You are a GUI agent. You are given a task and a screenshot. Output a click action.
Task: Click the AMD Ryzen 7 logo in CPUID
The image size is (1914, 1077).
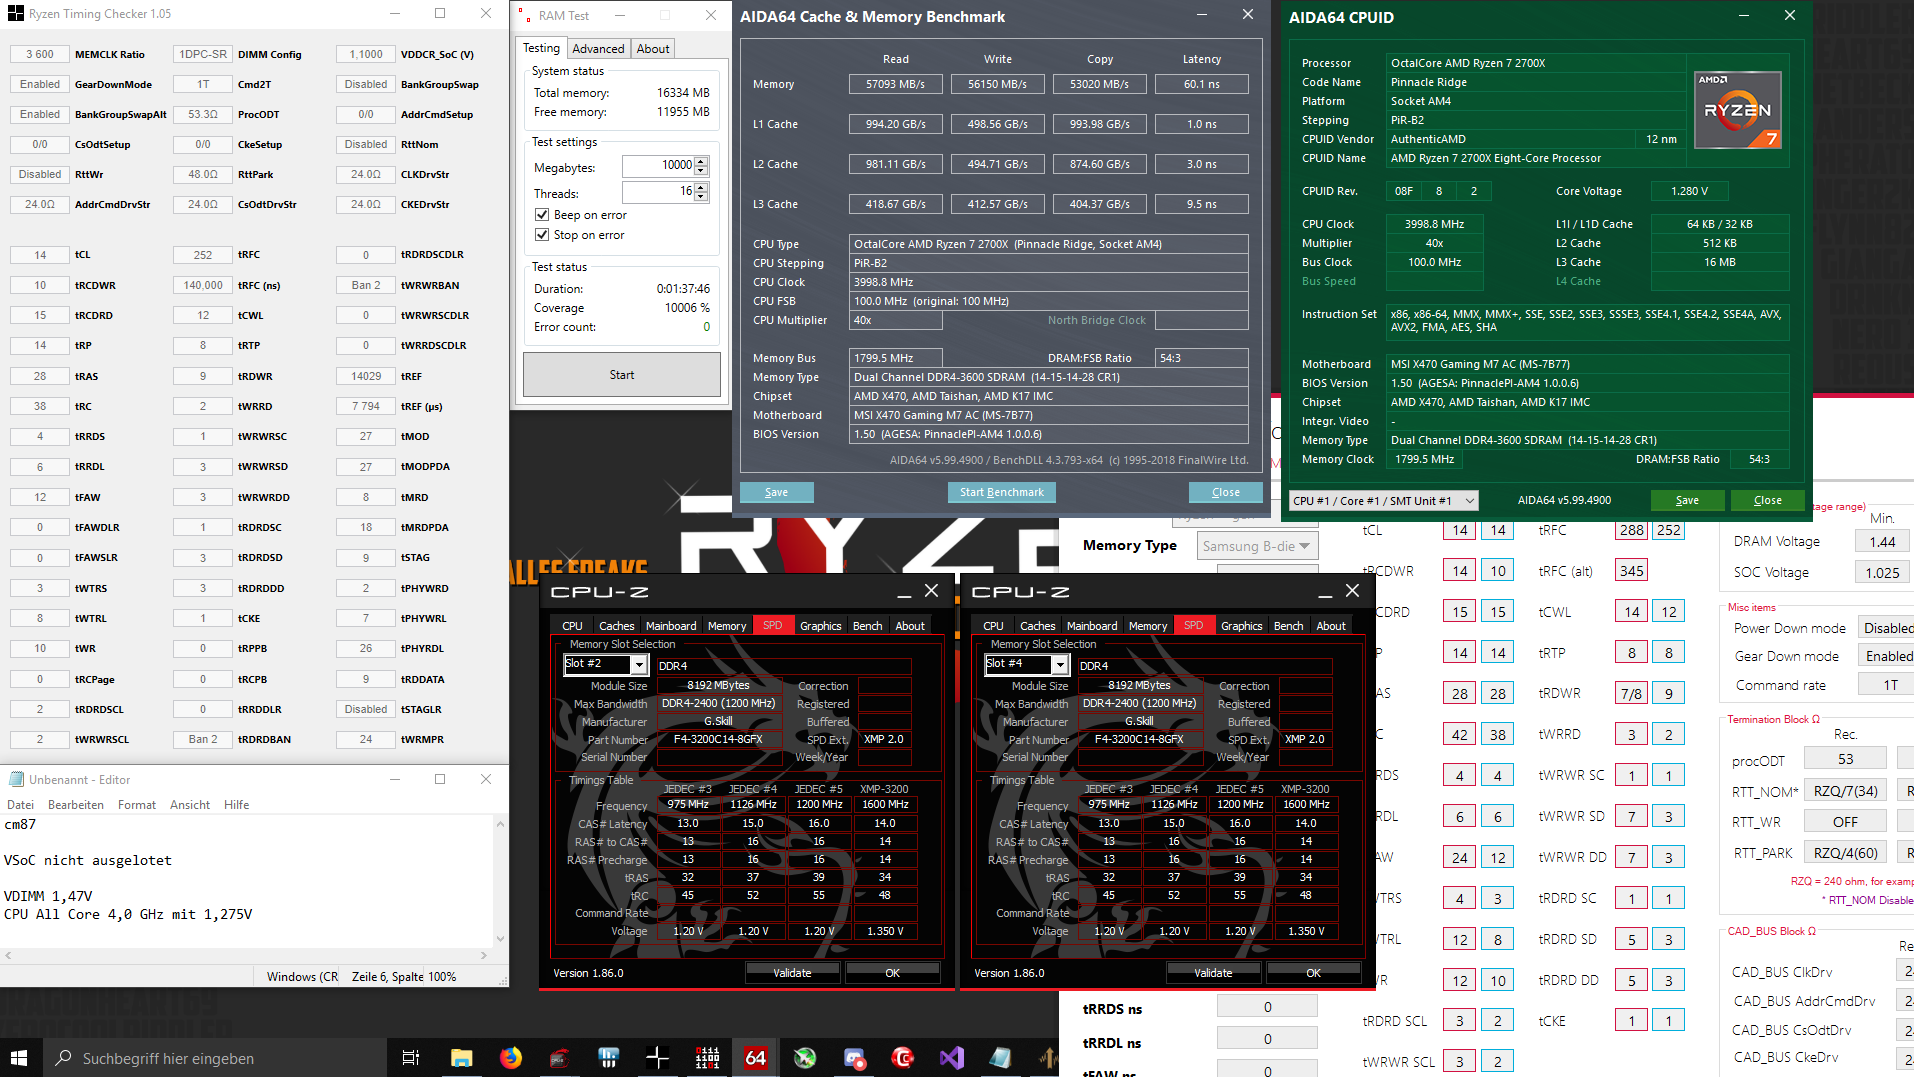click(1738, 110)
